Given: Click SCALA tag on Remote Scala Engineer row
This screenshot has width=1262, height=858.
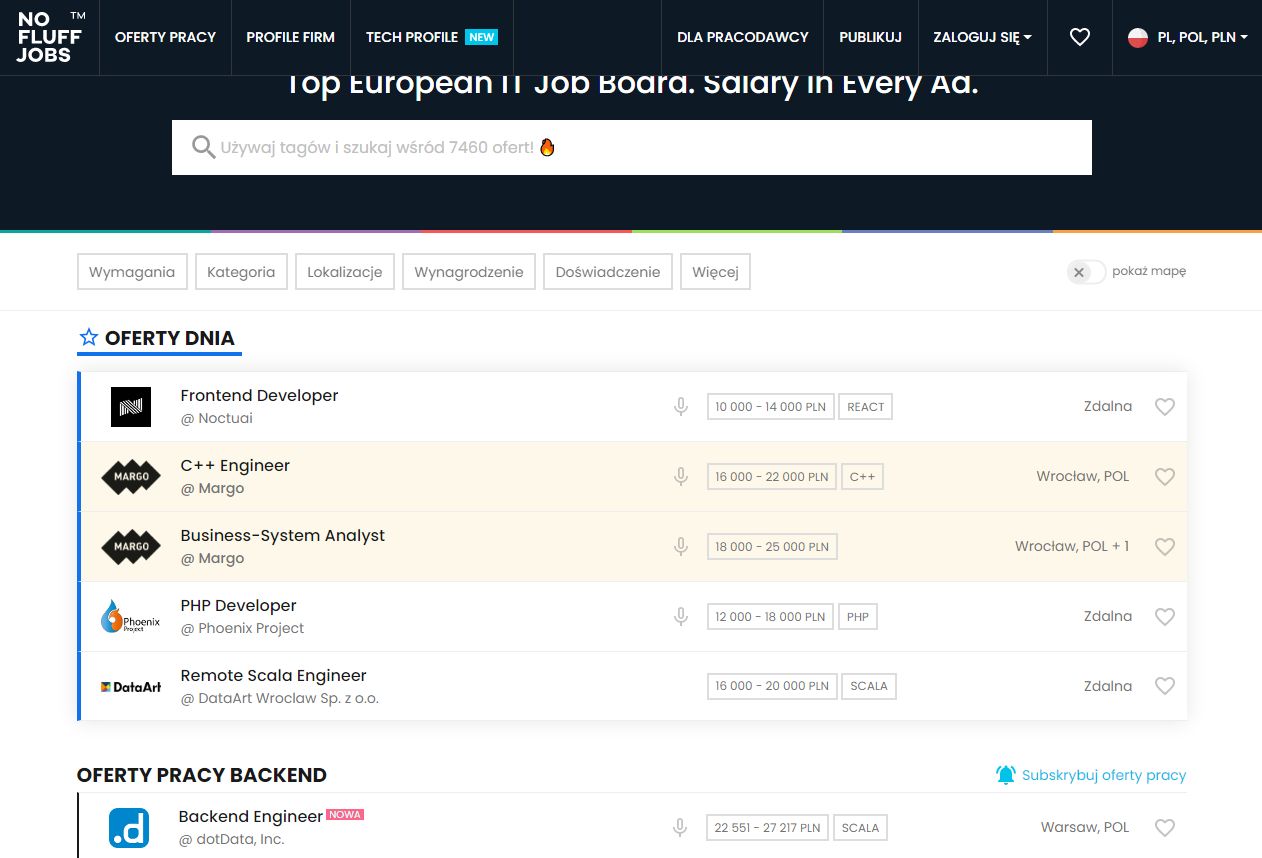Looking at the screenshot, I should point(869,687).
